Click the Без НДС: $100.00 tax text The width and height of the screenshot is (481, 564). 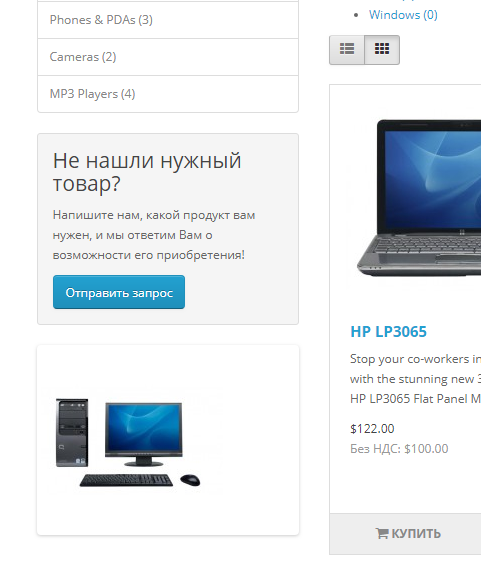tap(399, 449)
